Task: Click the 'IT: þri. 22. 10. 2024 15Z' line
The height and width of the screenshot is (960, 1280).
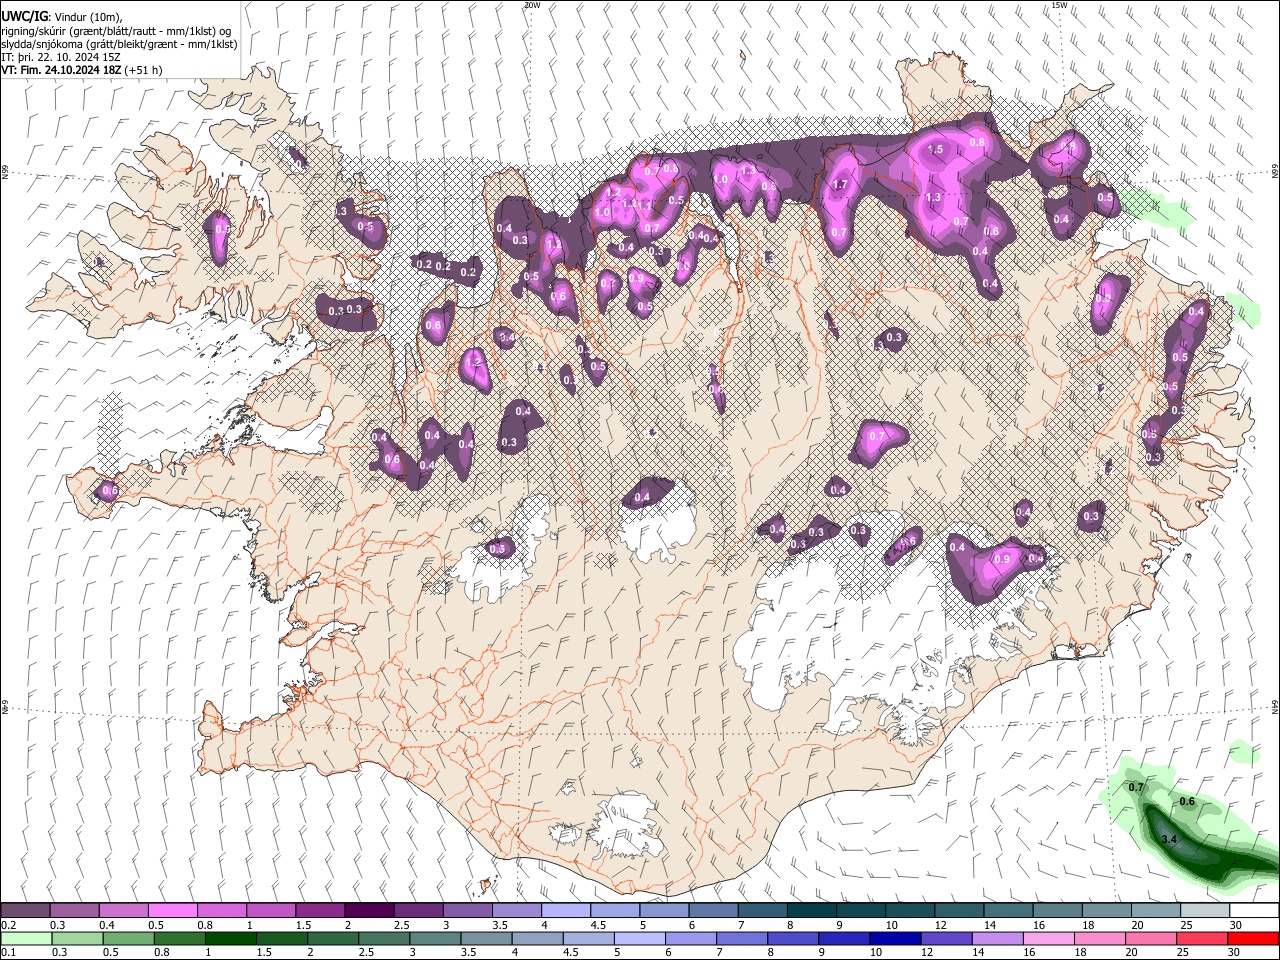Action: (59, 57)
